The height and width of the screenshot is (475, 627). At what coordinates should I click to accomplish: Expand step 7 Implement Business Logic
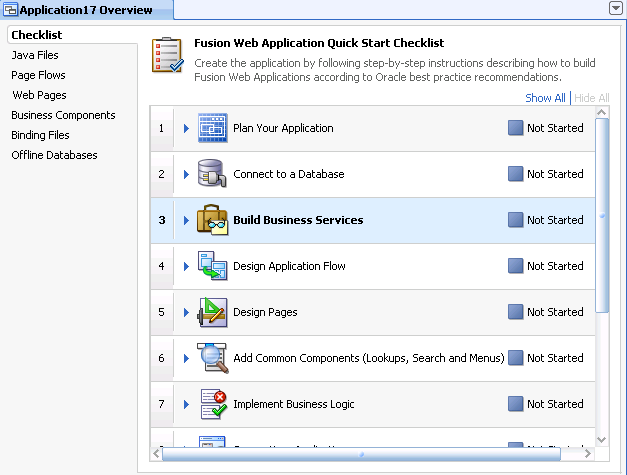click(186, 404)
